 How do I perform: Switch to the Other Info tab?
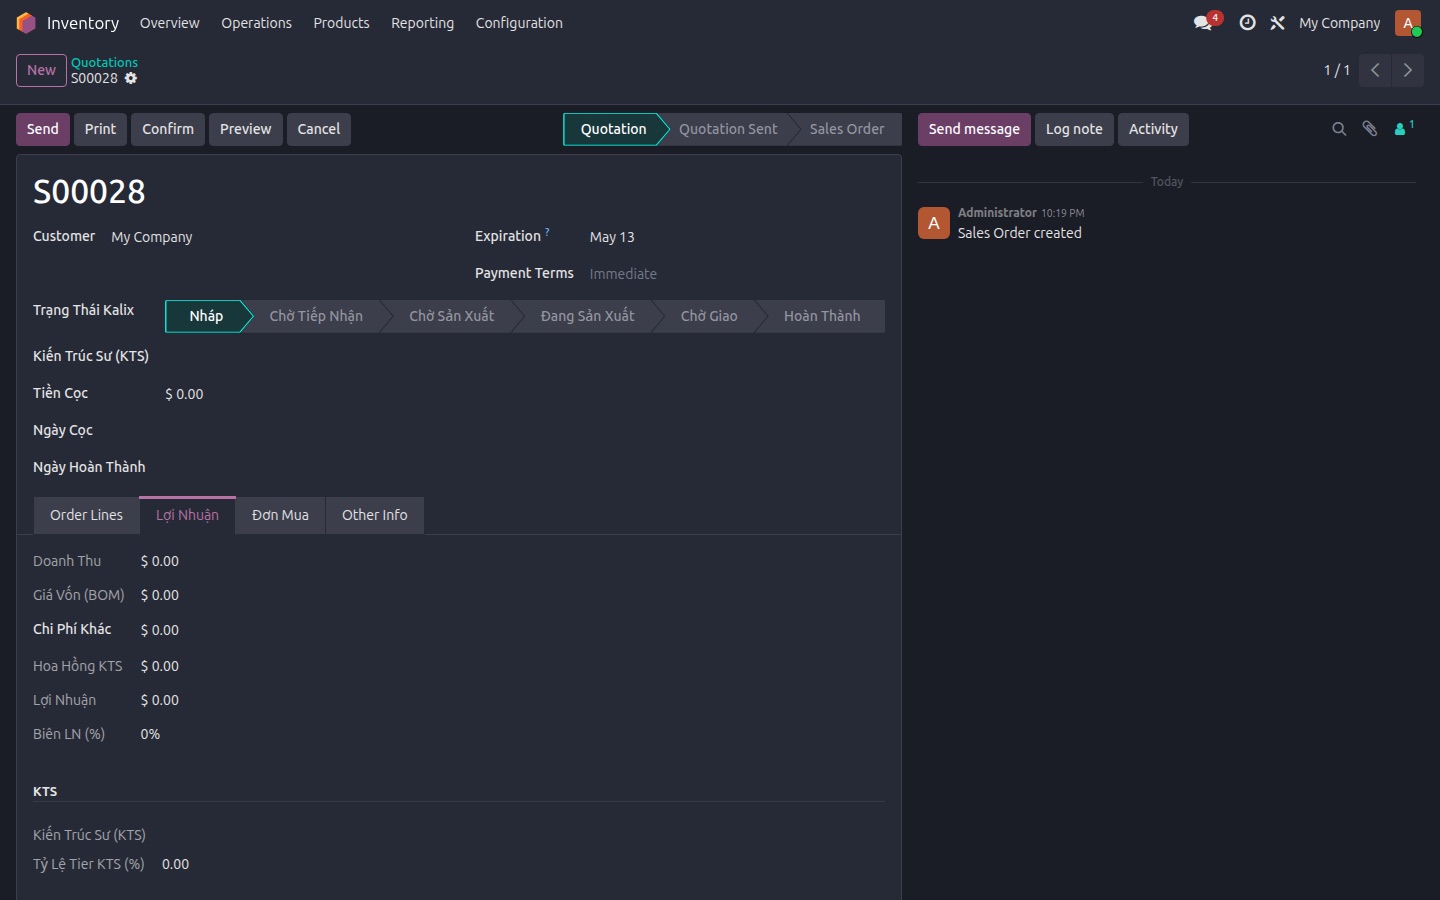click(375, 515)
